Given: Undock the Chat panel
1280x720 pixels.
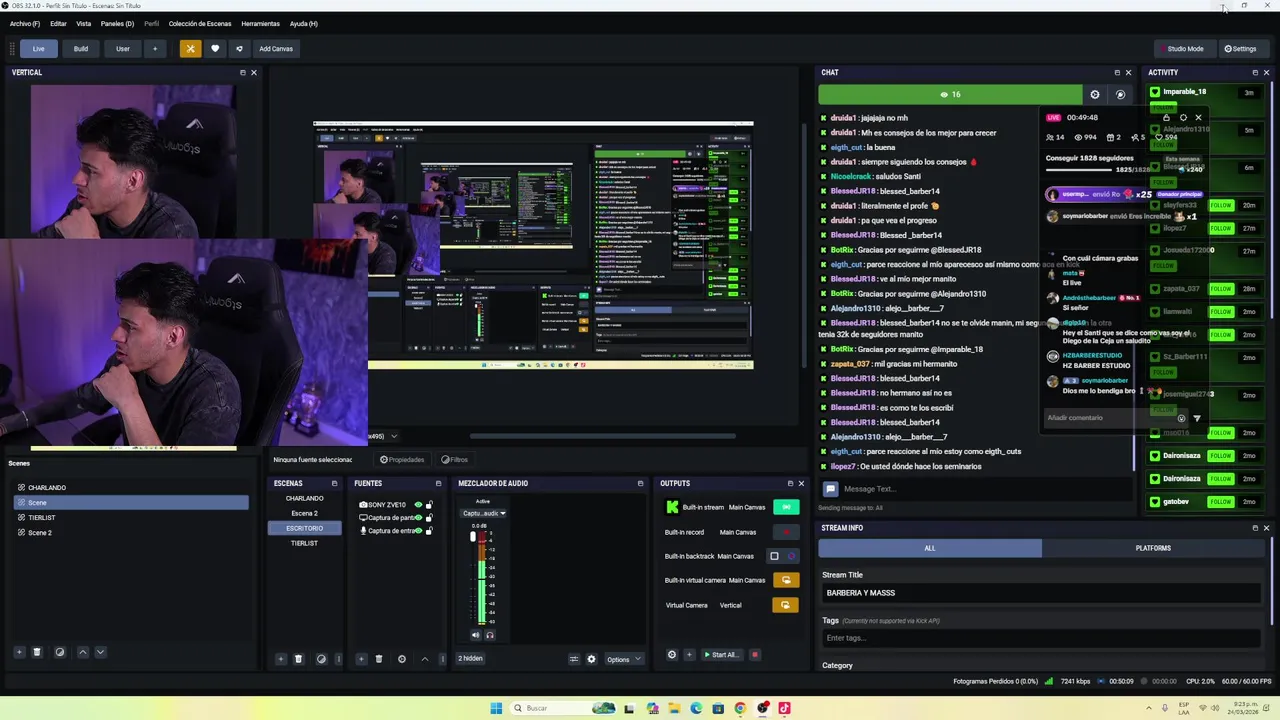Looking at the screenshot, I should coord(1117,72).
